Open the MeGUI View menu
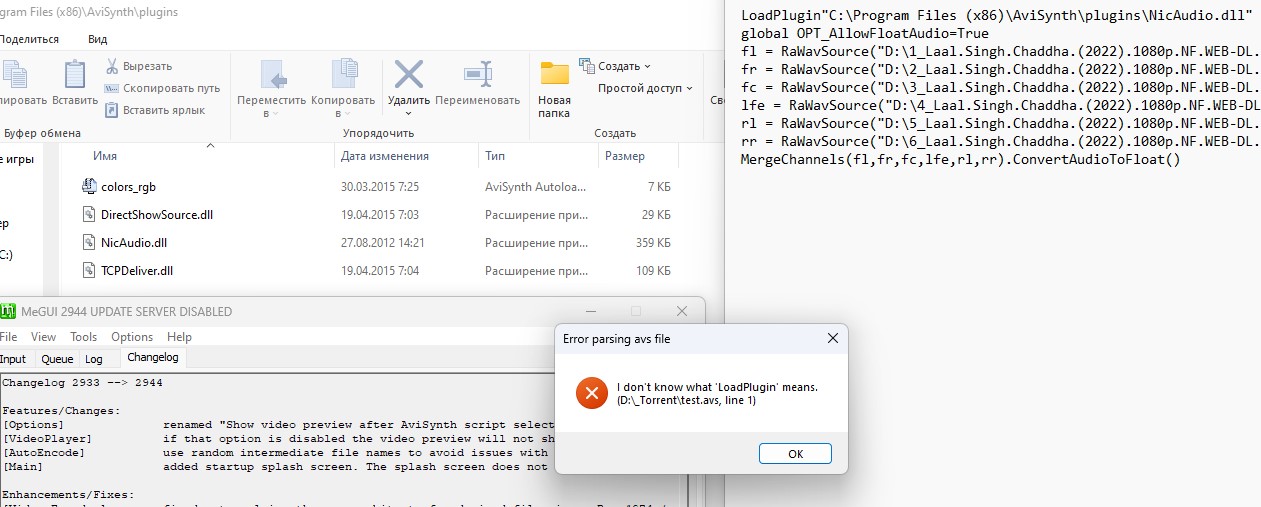 pyautogui.click(x=44, y=337)
